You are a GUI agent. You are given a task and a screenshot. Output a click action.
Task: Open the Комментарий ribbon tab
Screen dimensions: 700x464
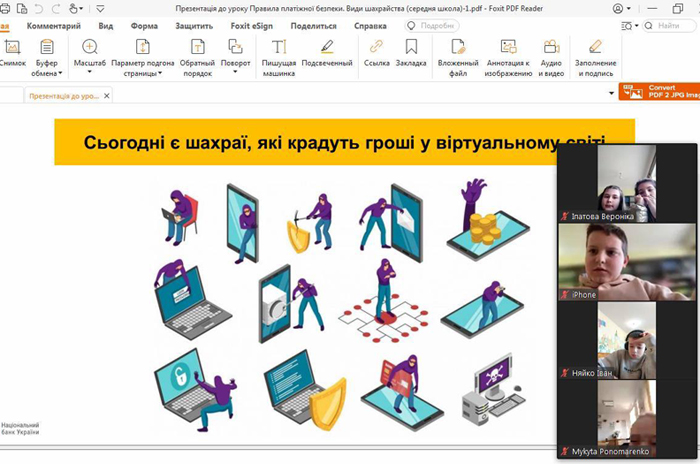(x=54, y=25)
